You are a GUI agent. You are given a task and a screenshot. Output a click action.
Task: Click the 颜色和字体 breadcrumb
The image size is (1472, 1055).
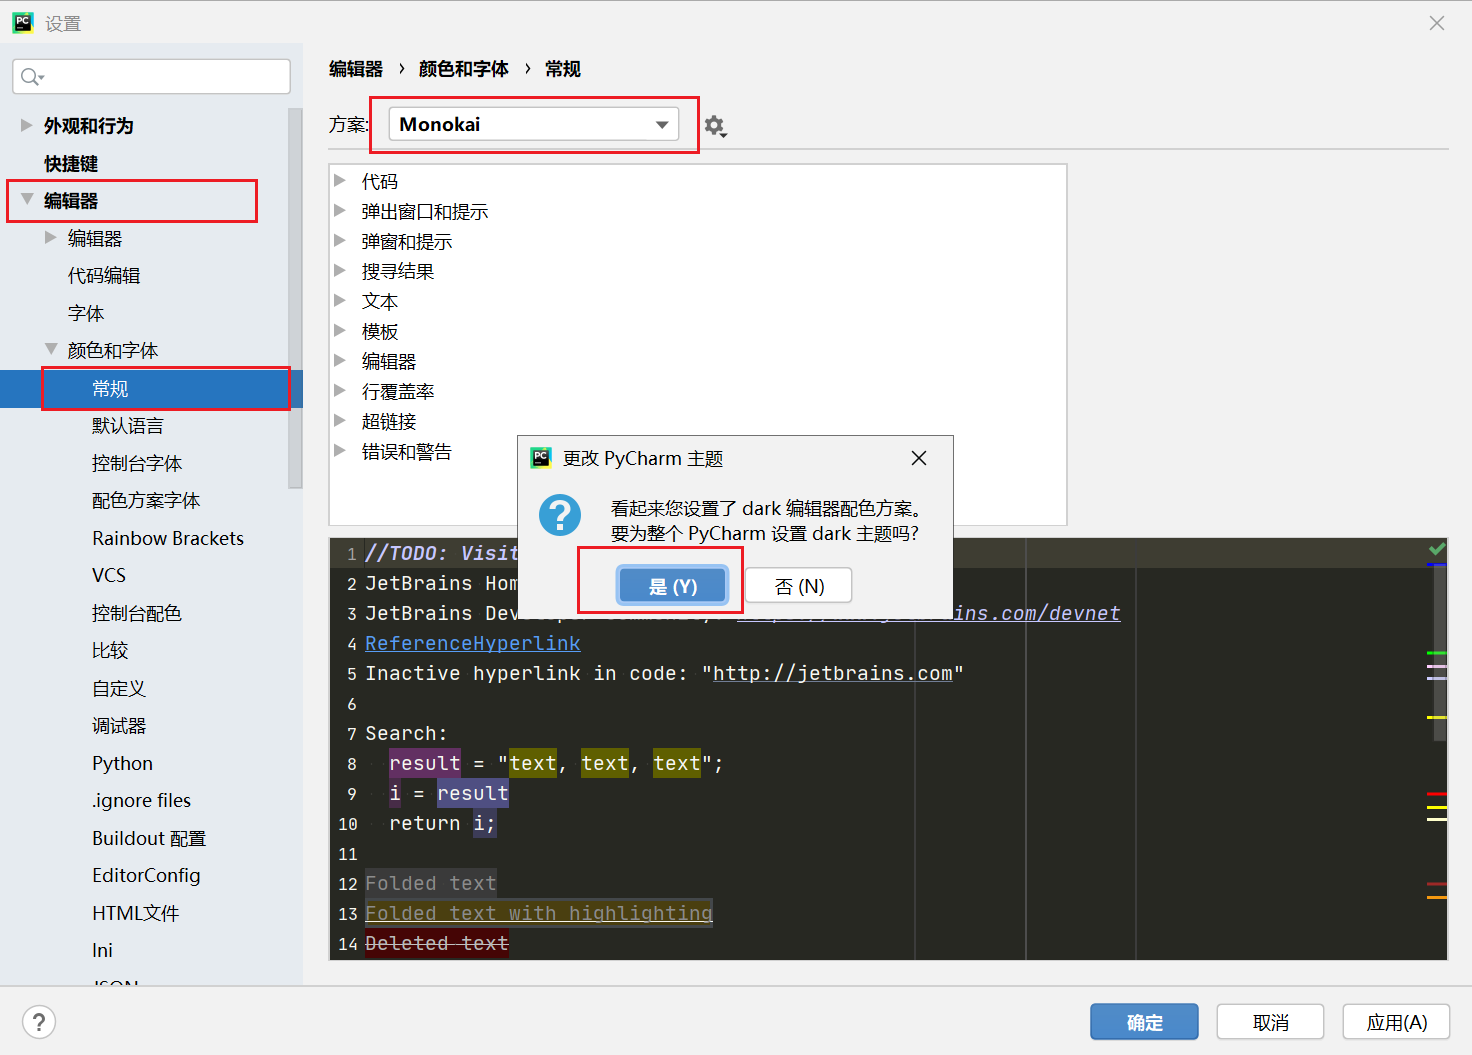tap(463, 68)
